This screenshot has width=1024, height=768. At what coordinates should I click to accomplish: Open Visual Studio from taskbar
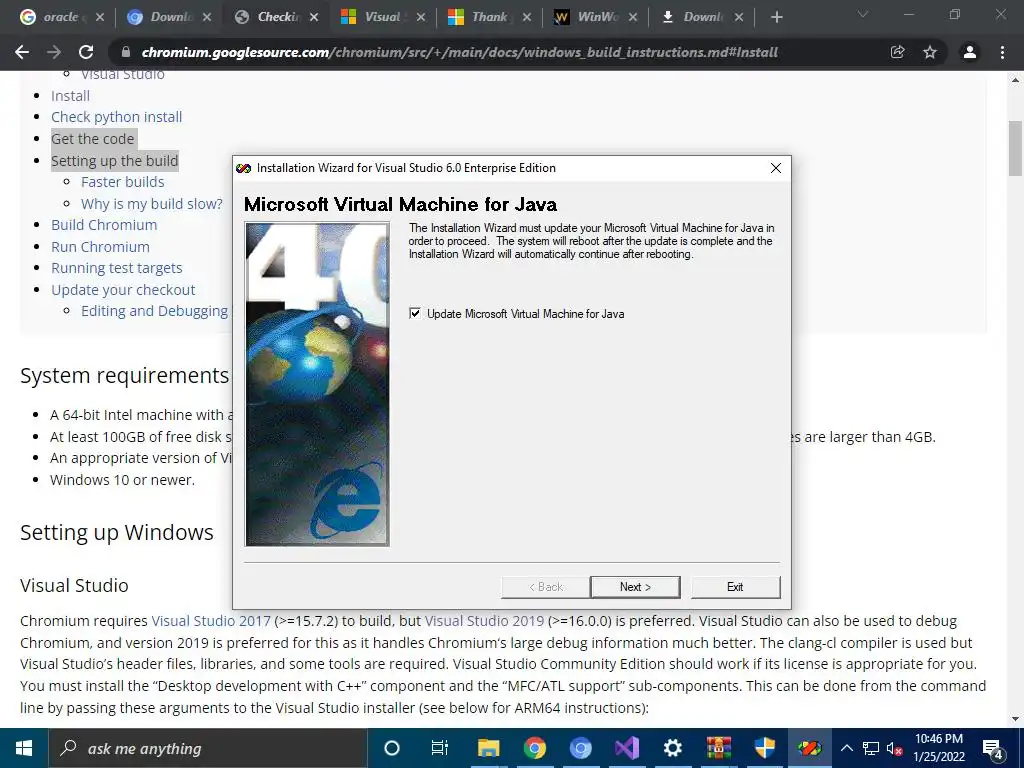(626, 748)
